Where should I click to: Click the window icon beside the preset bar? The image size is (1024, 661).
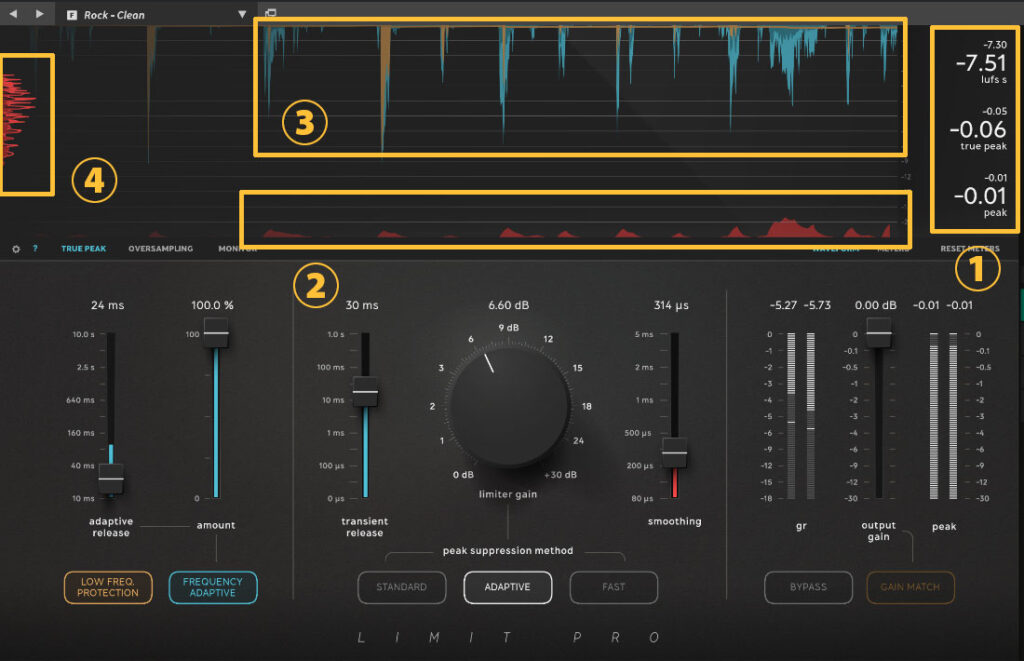pos(271,12)
